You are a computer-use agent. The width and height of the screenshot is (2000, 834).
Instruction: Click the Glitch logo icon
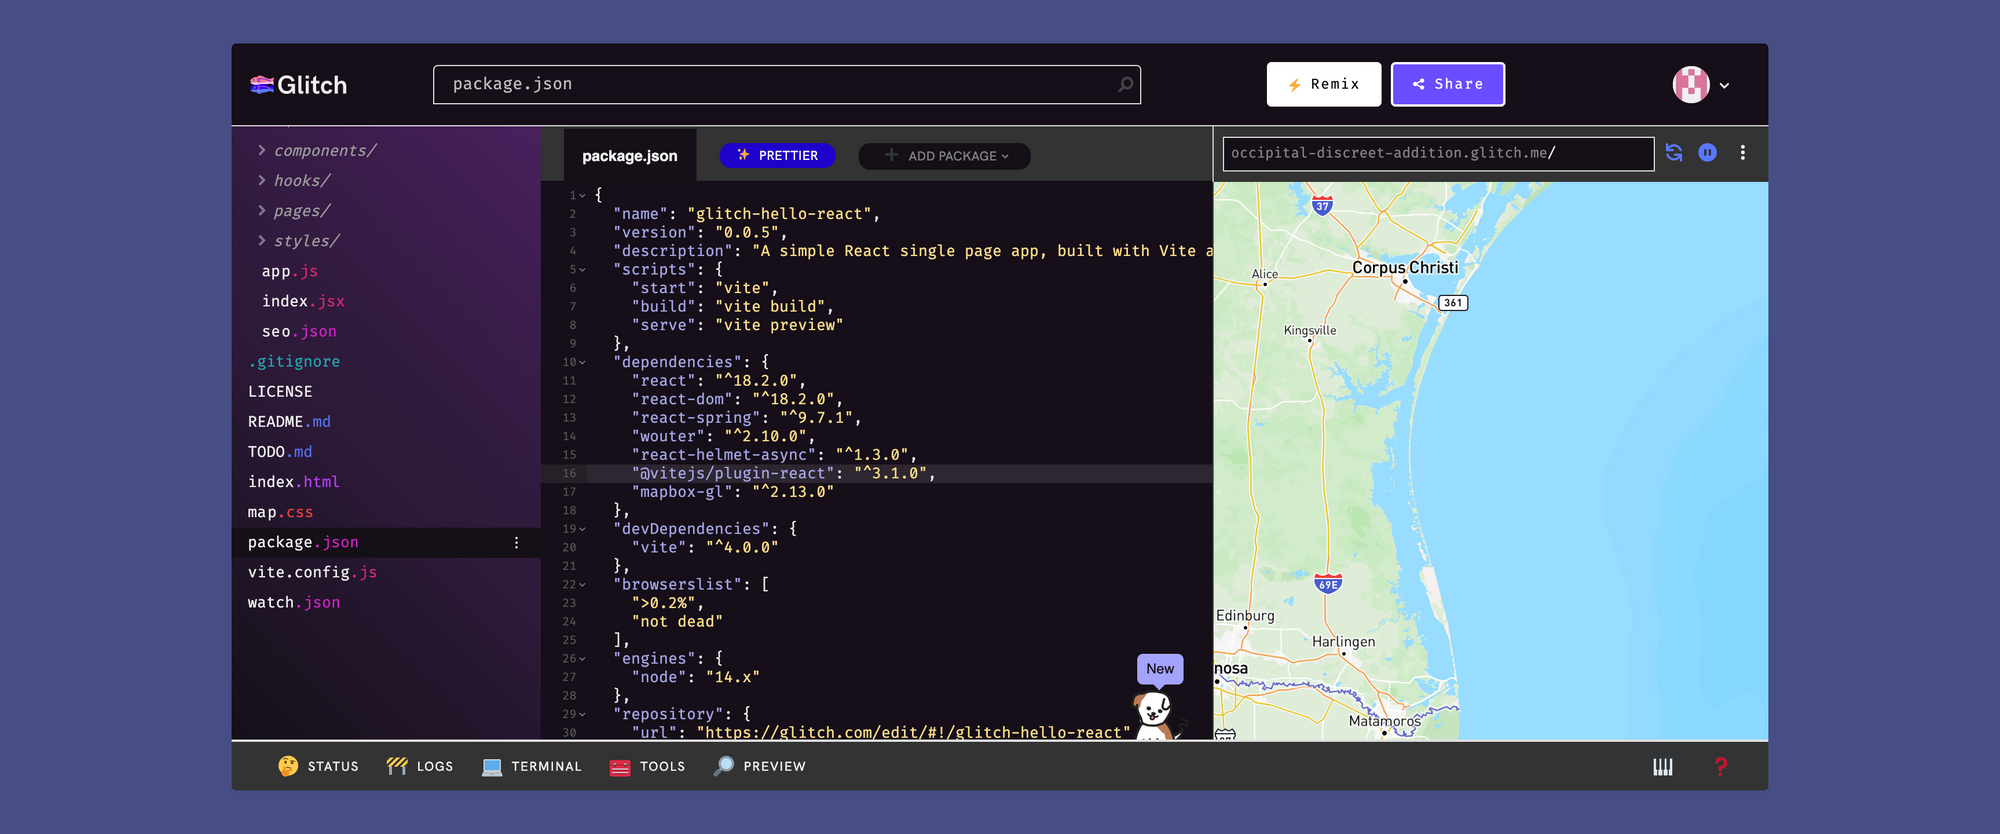point(262,85)
